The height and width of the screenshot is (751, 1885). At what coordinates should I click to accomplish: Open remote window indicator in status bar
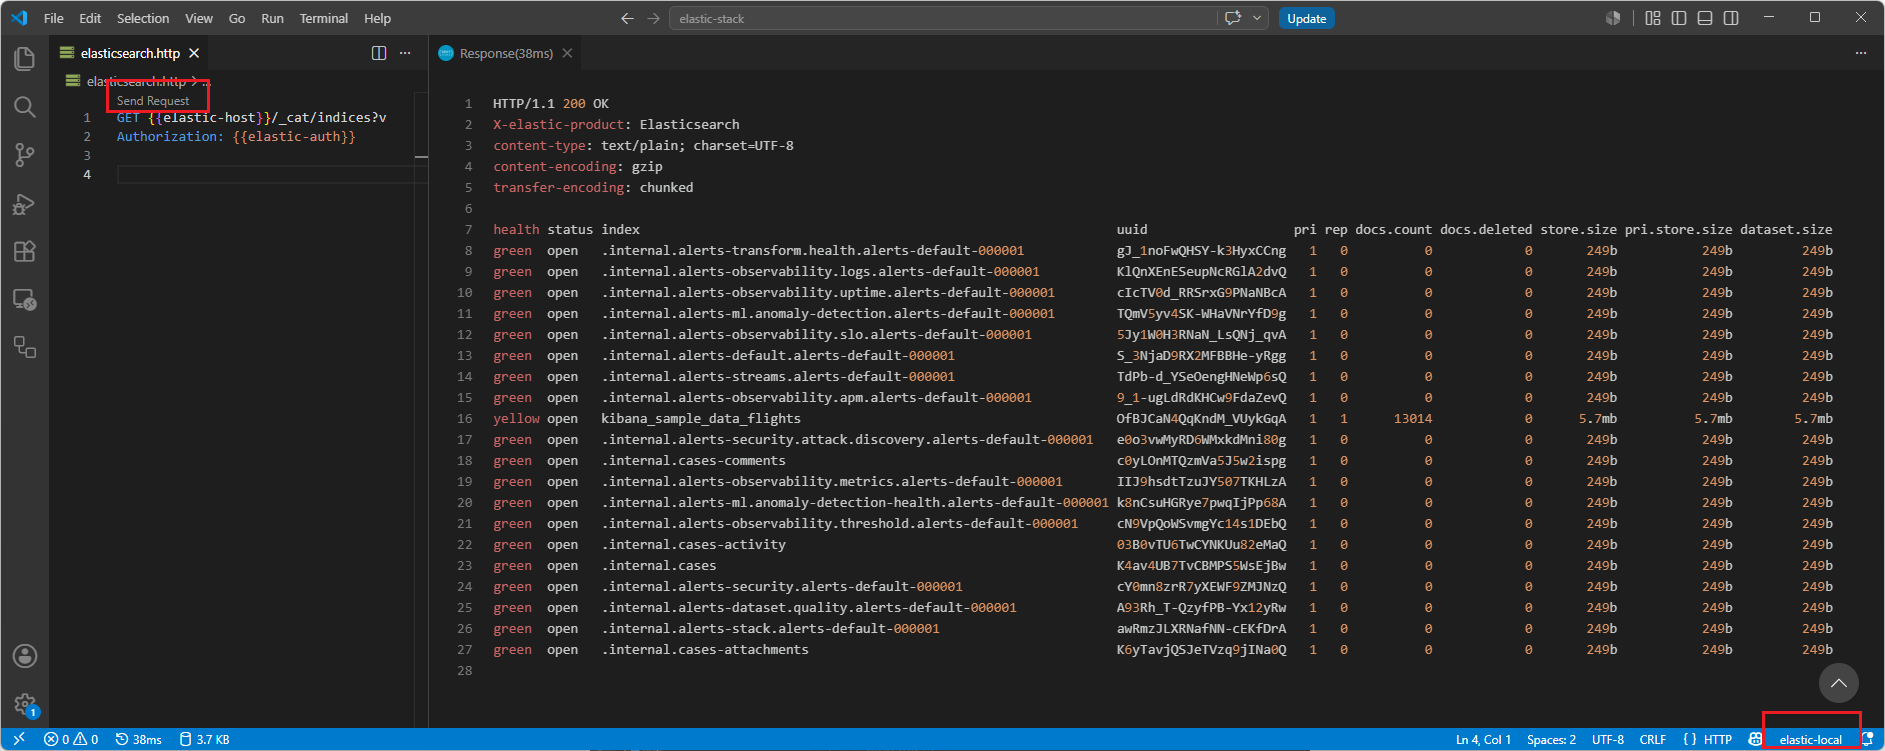19,740
